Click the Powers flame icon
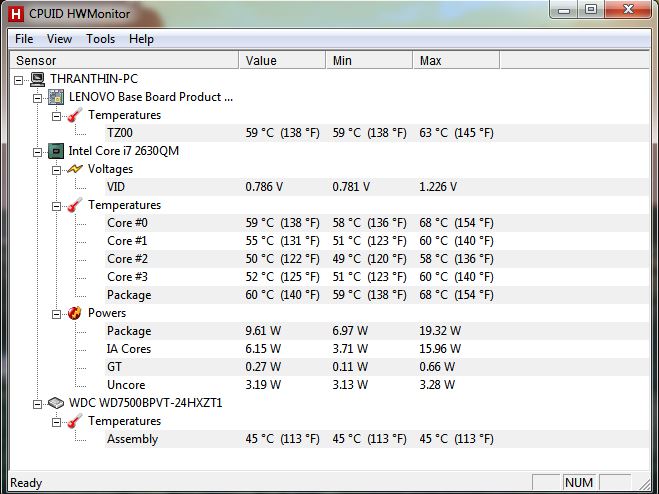This screenshot has width=659, height=494. point(75,313)
